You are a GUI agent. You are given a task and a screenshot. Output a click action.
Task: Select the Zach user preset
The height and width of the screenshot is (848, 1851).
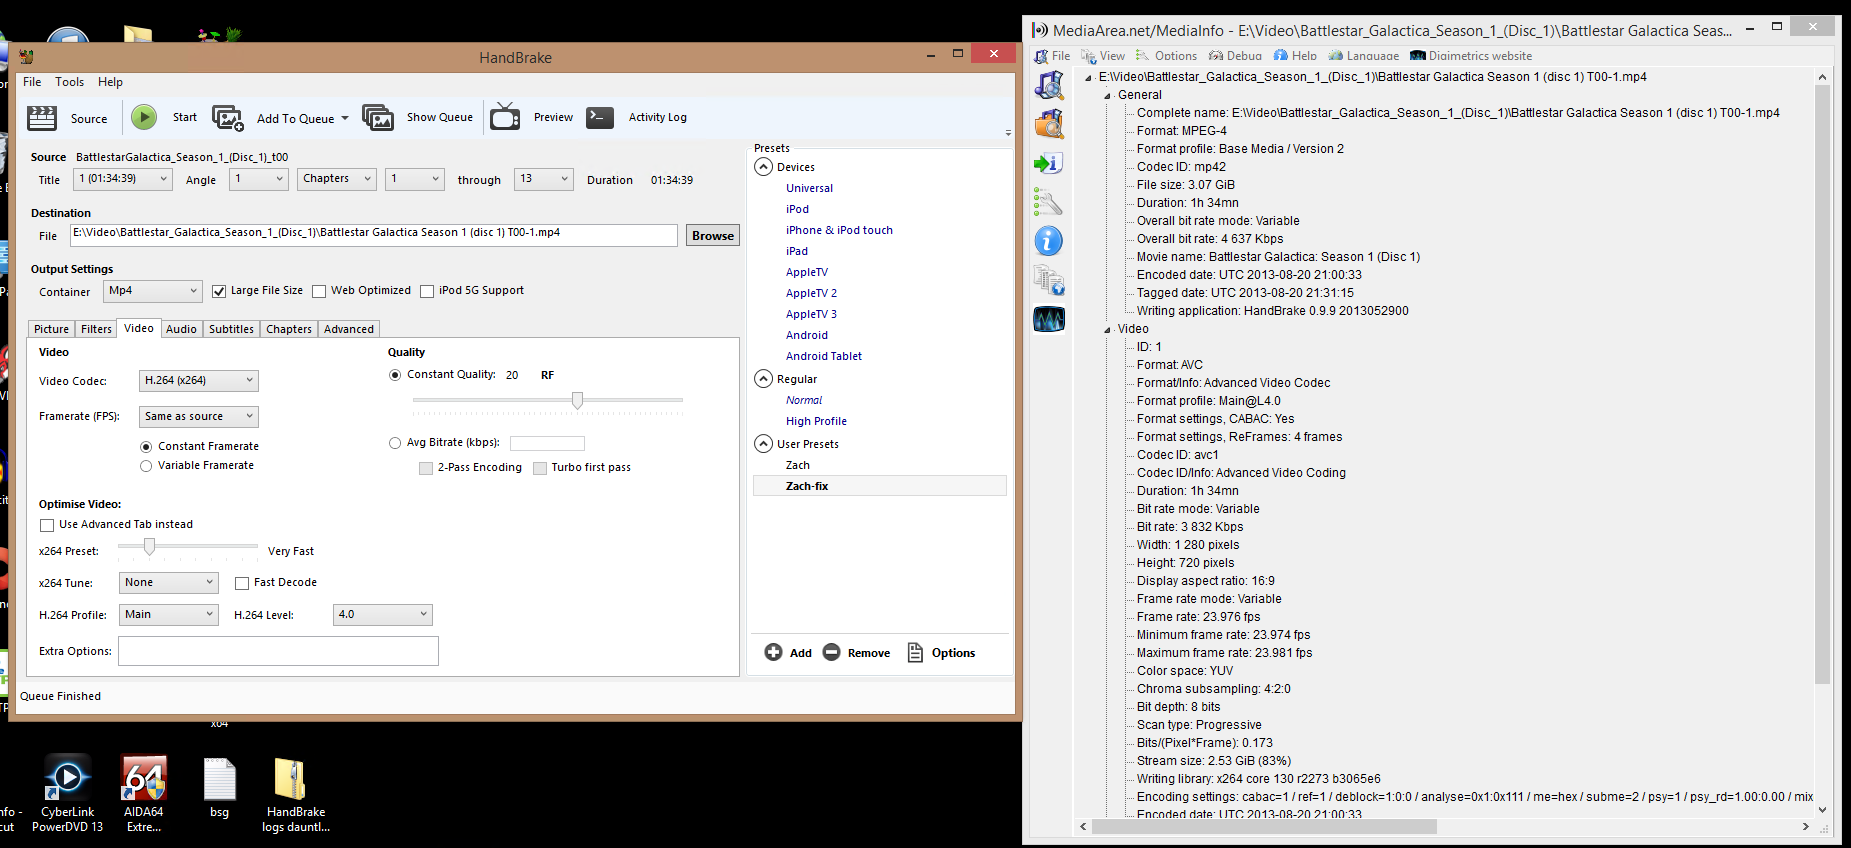pyautogui.click(x=797, y=465)
